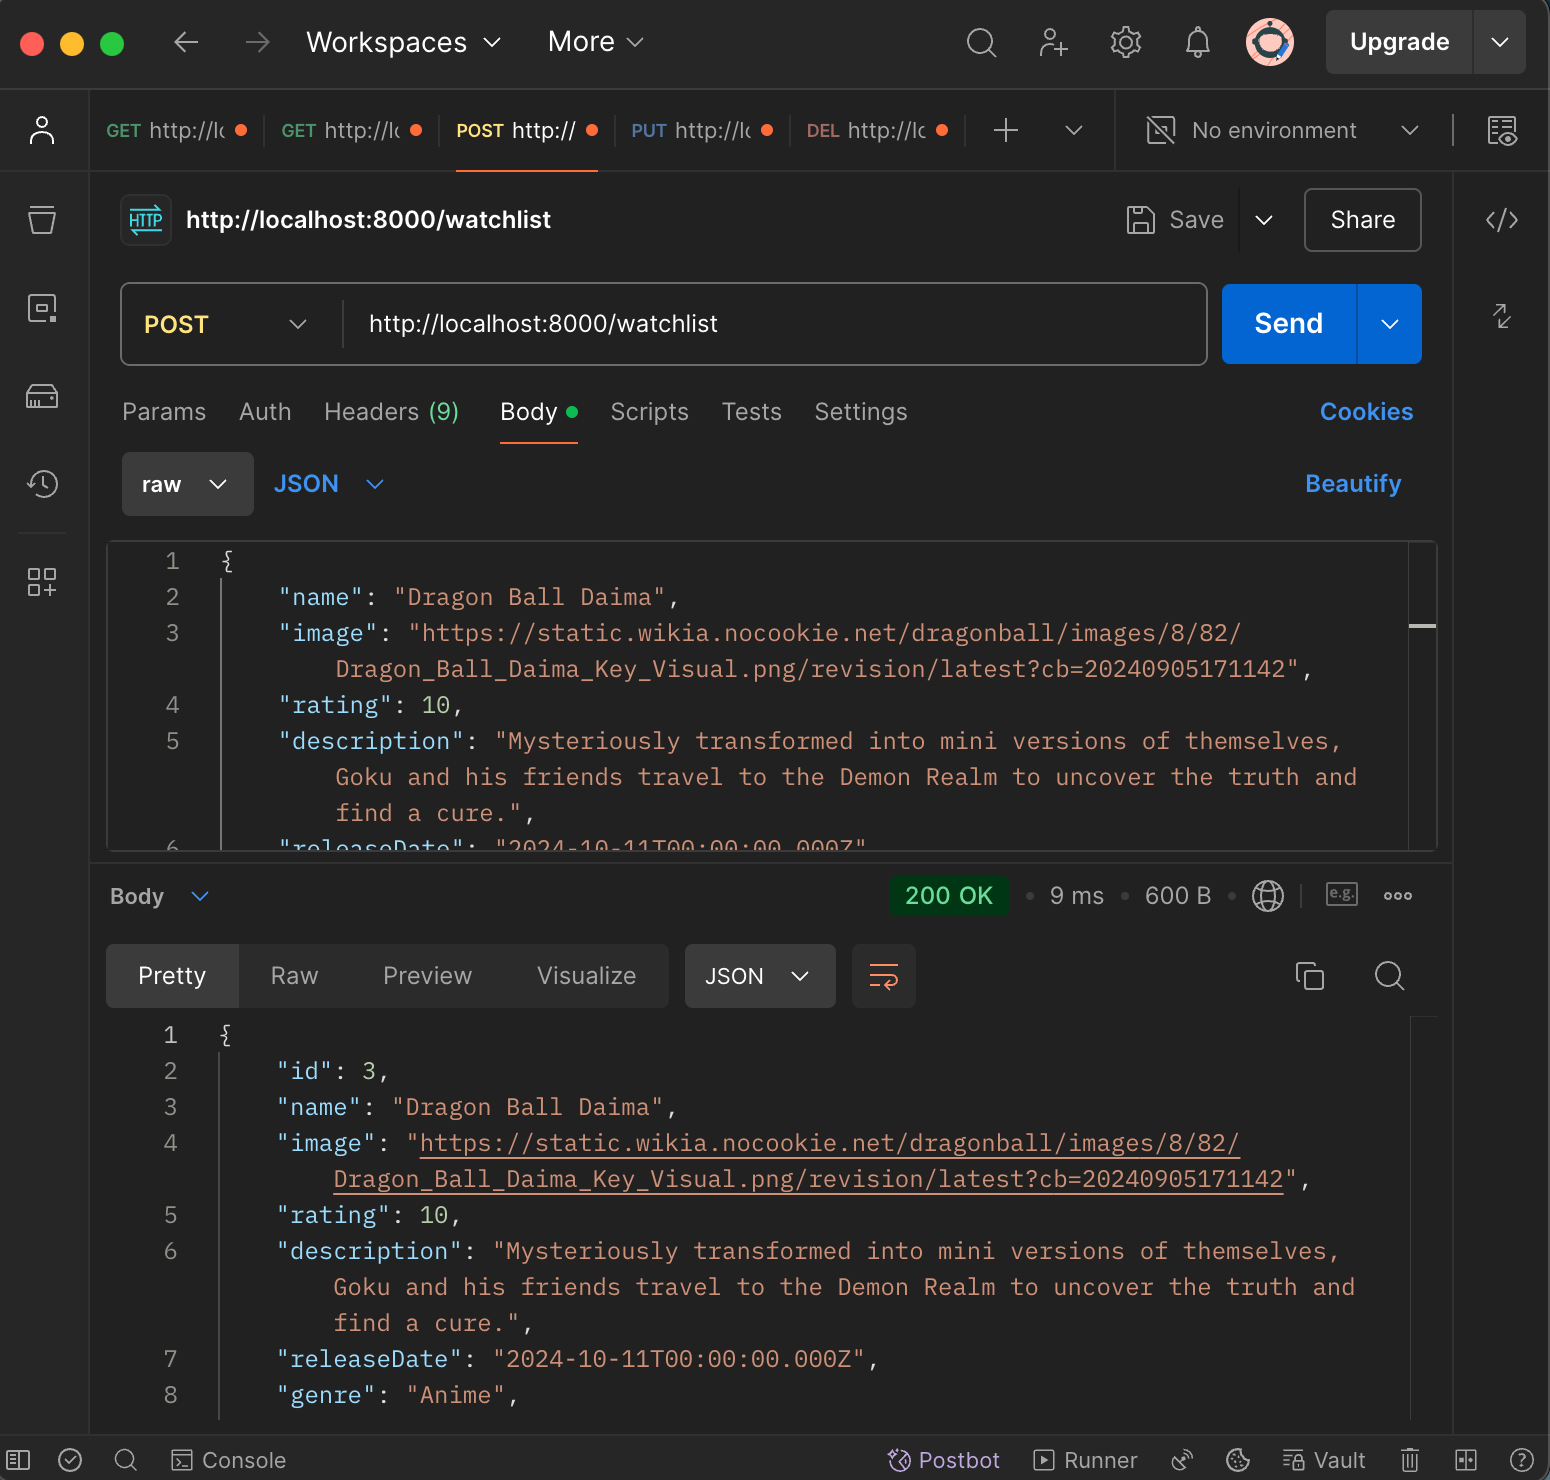This screenshot has width=1550, height=1480.
Task: Switch to the Headers tab
Action: coord(391,412)
